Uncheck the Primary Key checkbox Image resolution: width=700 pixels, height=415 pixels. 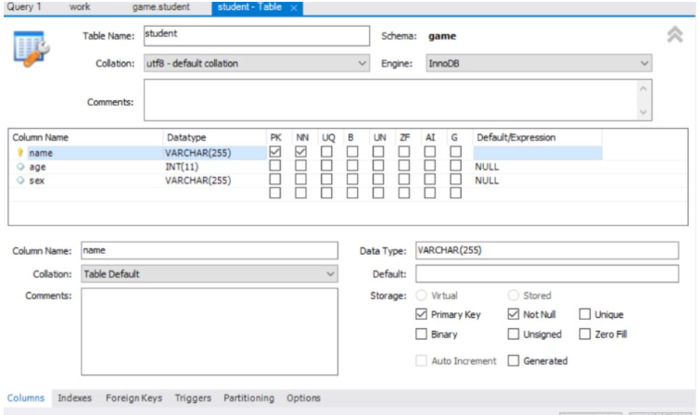421,314
